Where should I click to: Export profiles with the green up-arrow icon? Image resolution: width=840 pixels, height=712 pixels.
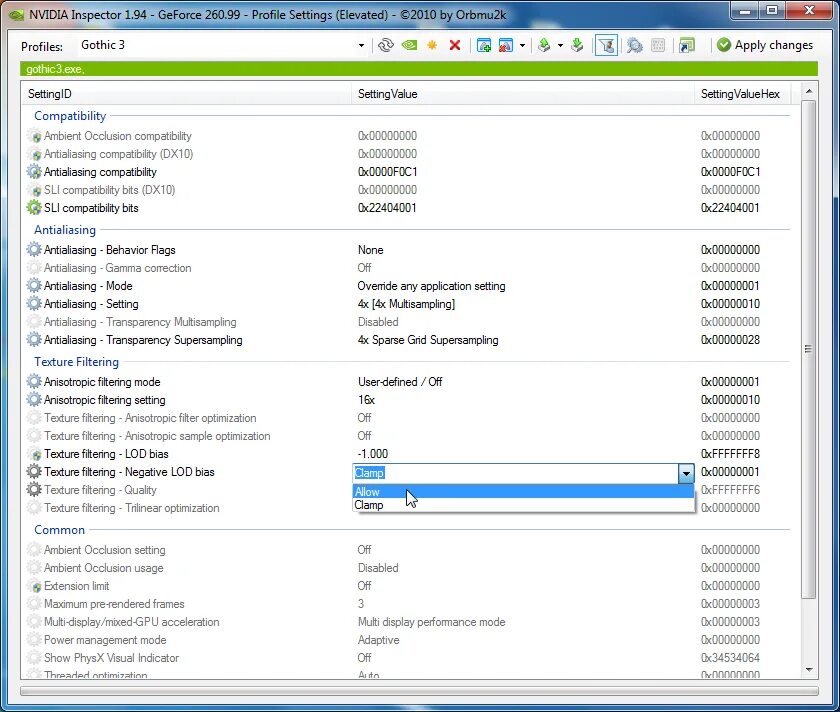[544, 46]
